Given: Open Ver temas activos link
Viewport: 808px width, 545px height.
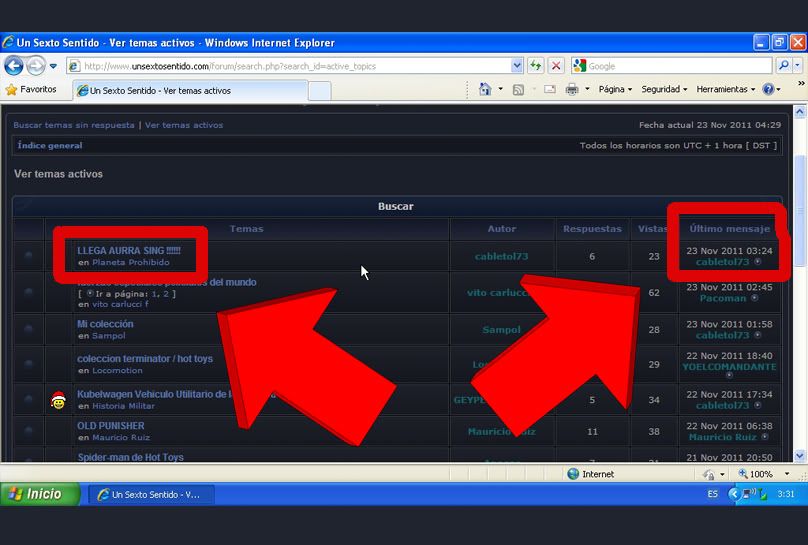Looking at the screenshot, I should click(x=184, y=125).
